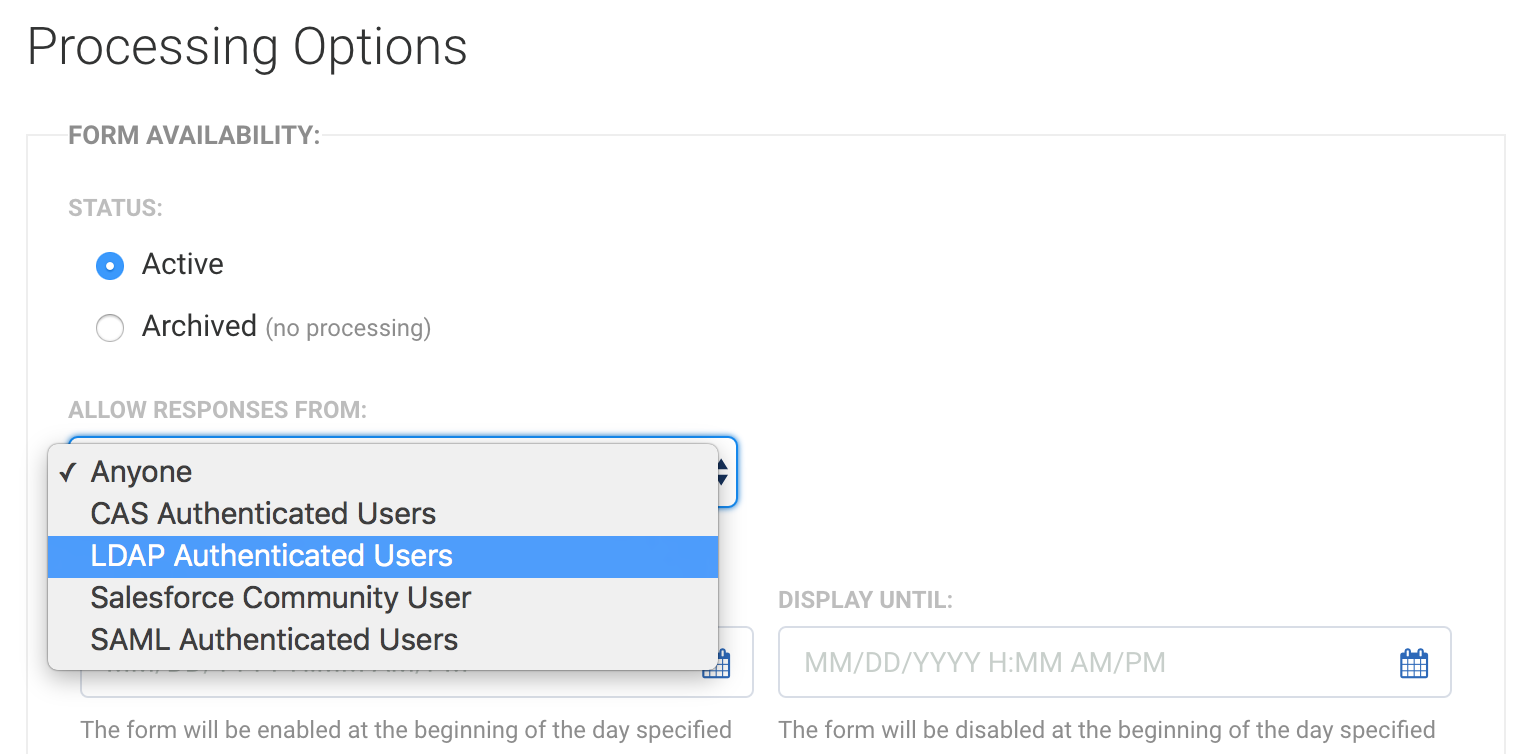Select the Archived status radio button
The height and width of the screenshot is (754, 1532).
[109, 328]
